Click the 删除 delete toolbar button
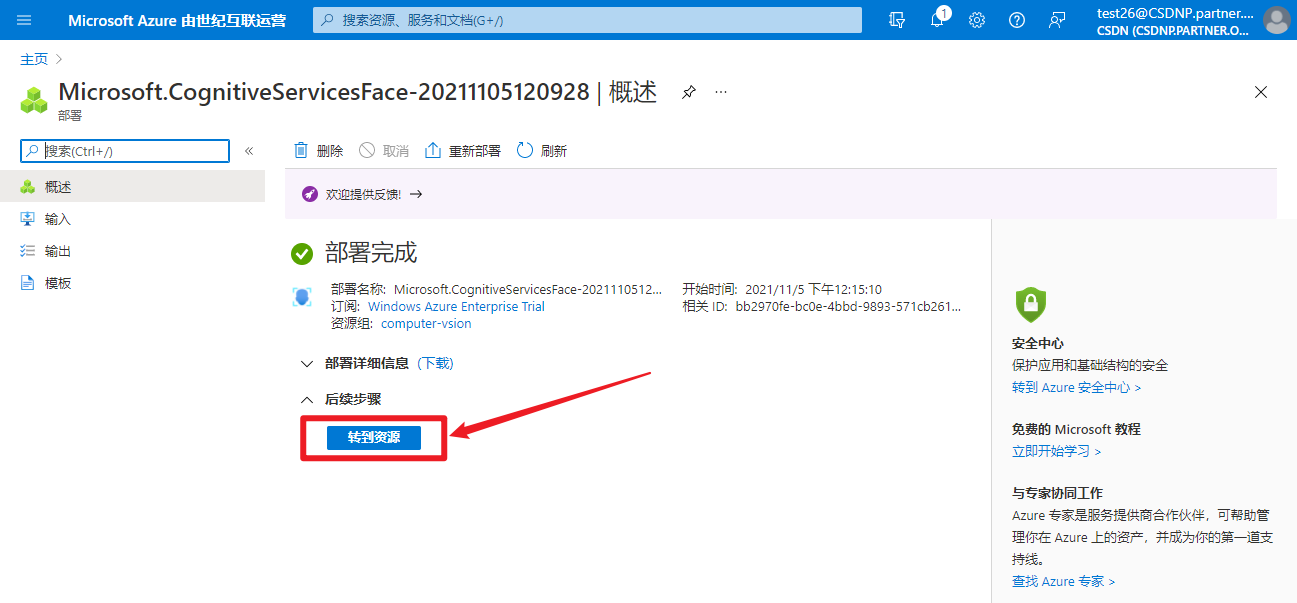The width and height of the screenshot is (1297, 603). click(x=318, y=151)
